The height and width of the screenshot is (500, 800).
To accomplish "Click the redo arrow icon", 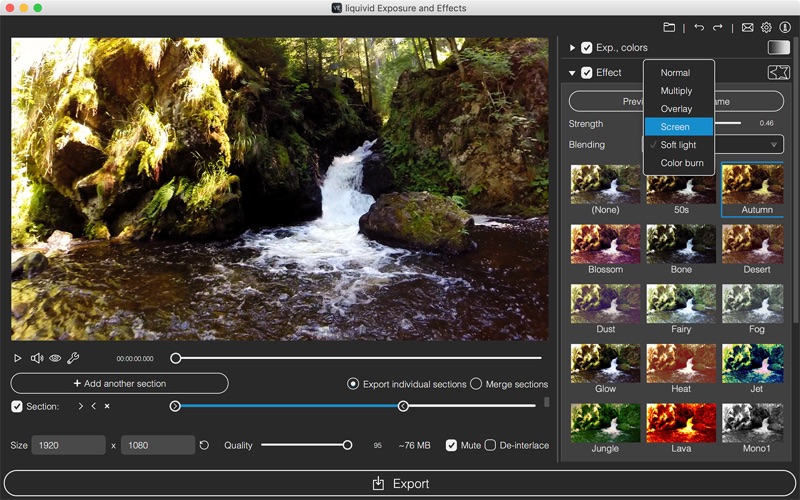I will click(718, 27).
